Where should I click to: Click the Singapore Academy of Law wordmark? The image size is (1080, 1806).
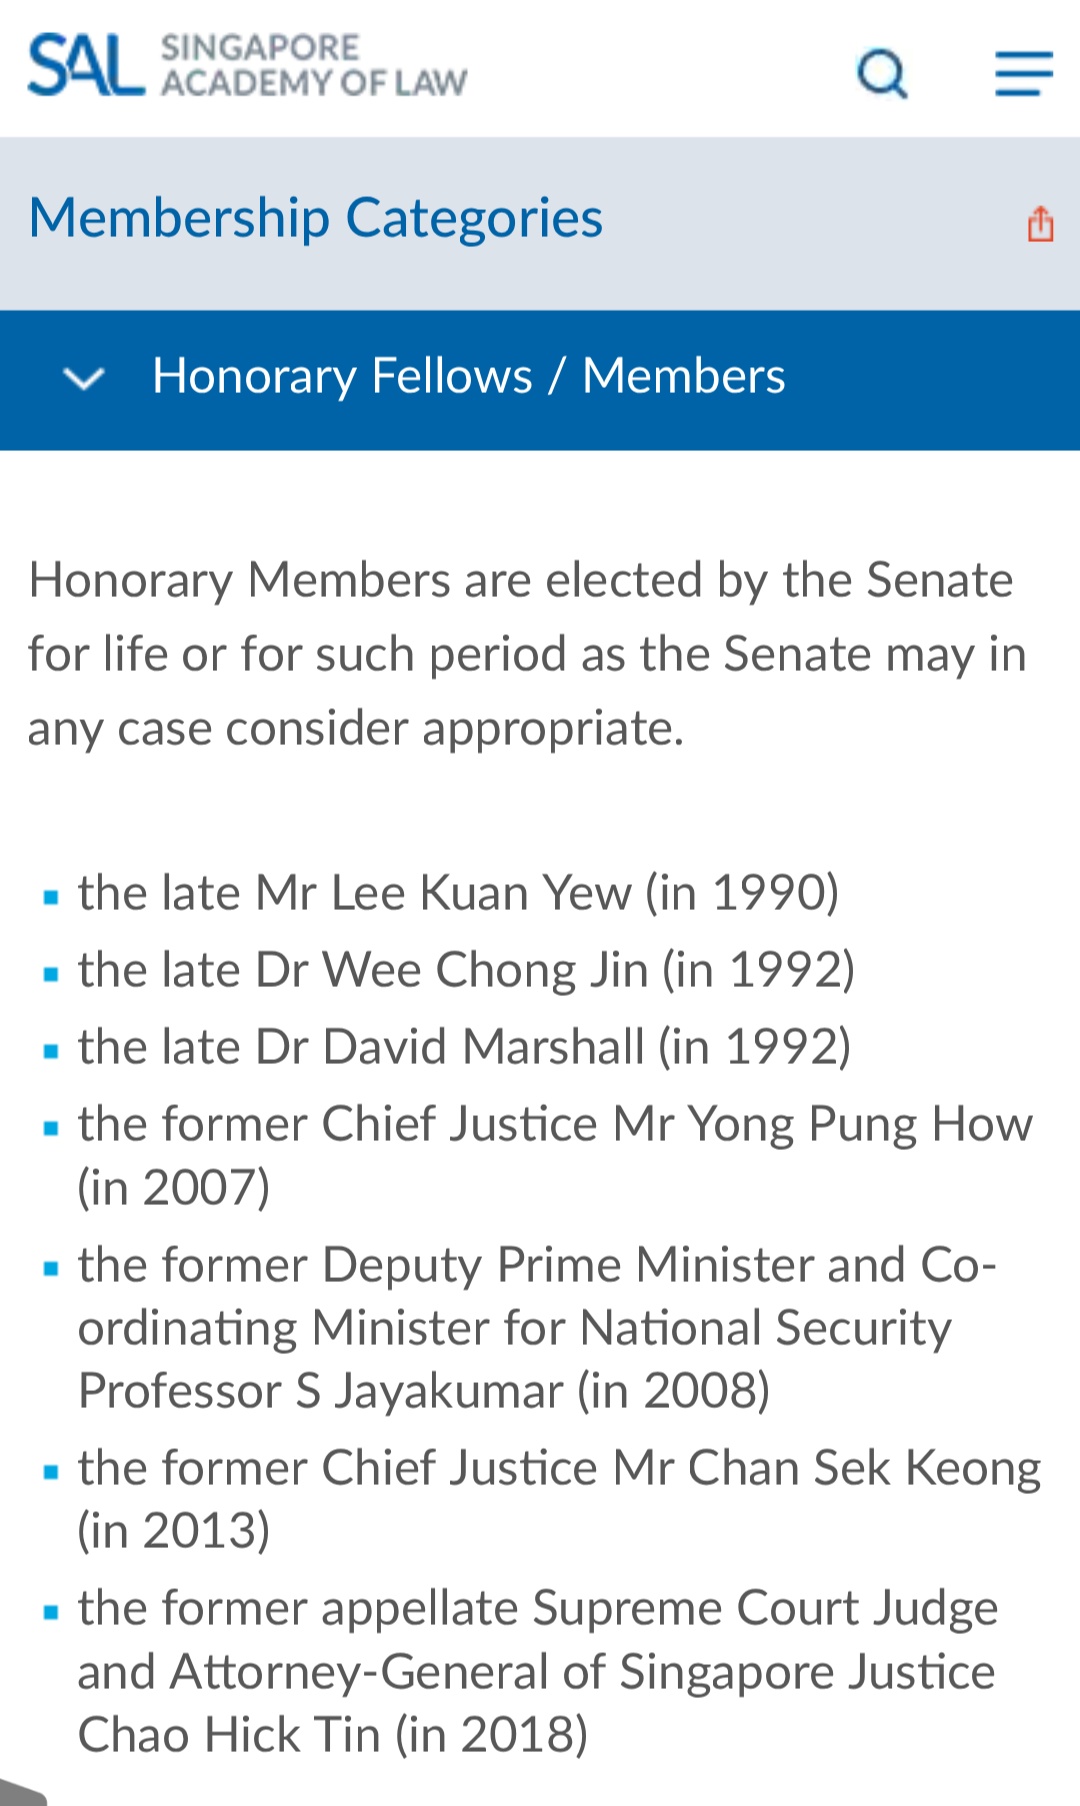313,65
